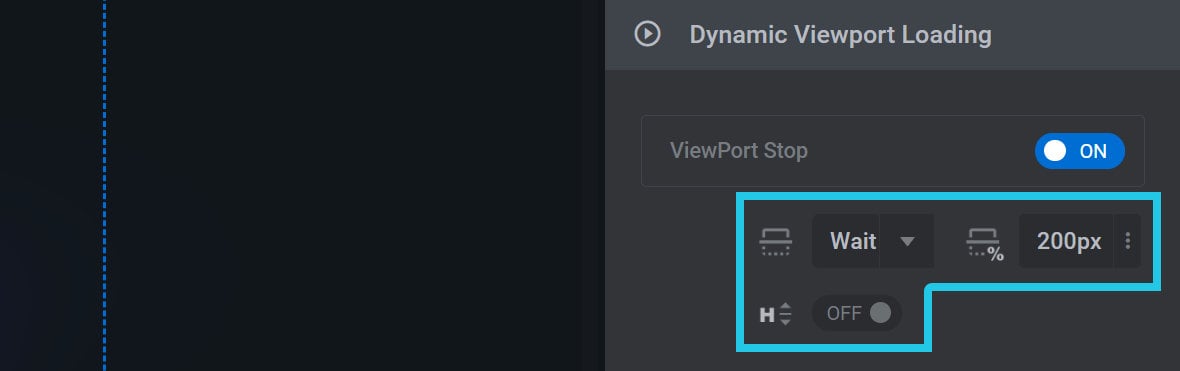Click the Dynamic Viewport Loading title text

click(840, 35)
